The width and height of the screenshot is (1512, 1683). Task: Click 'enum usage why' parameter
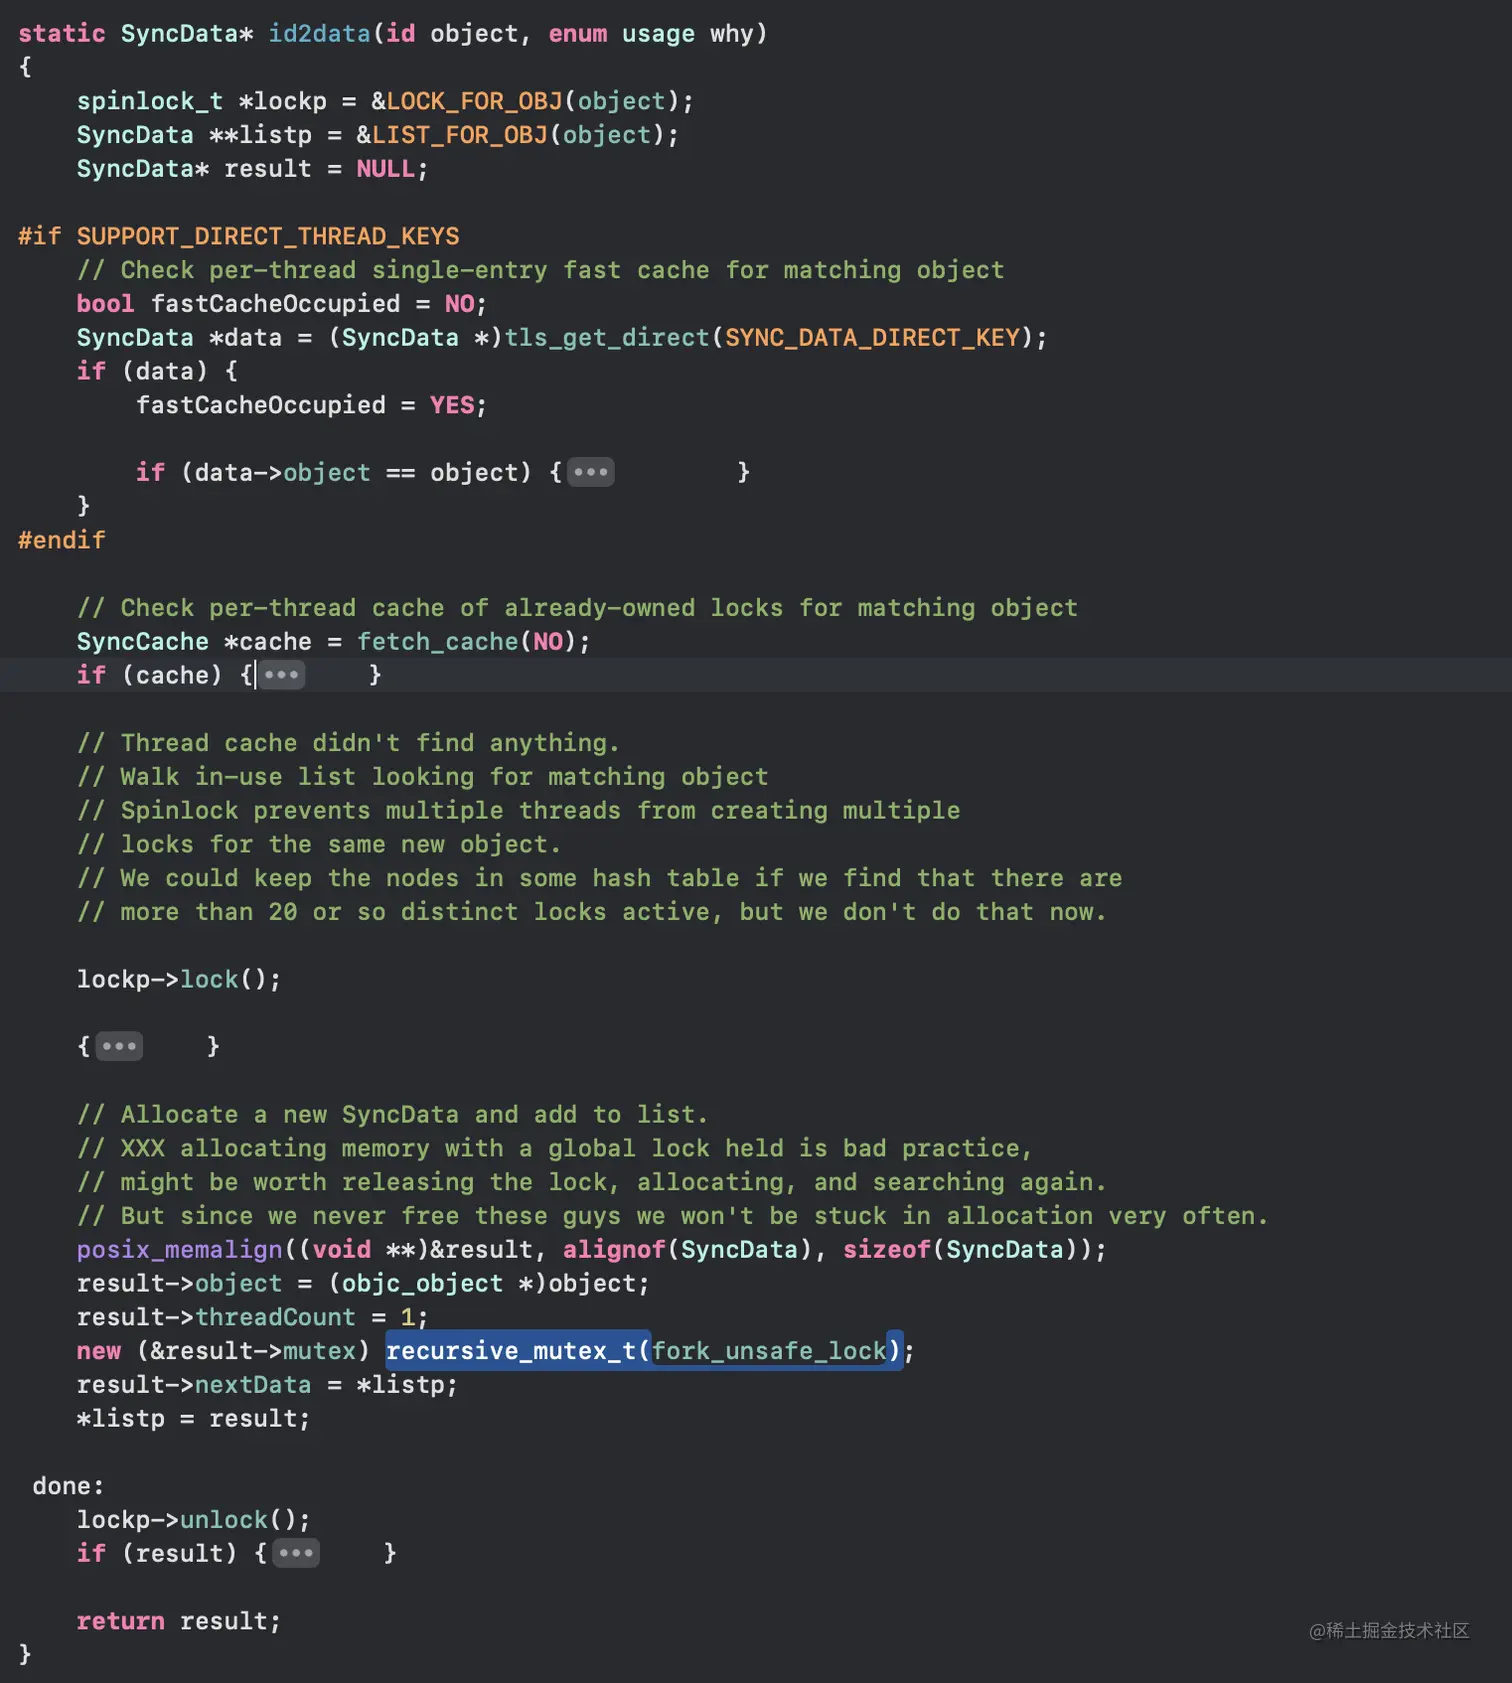pos(651,34)
